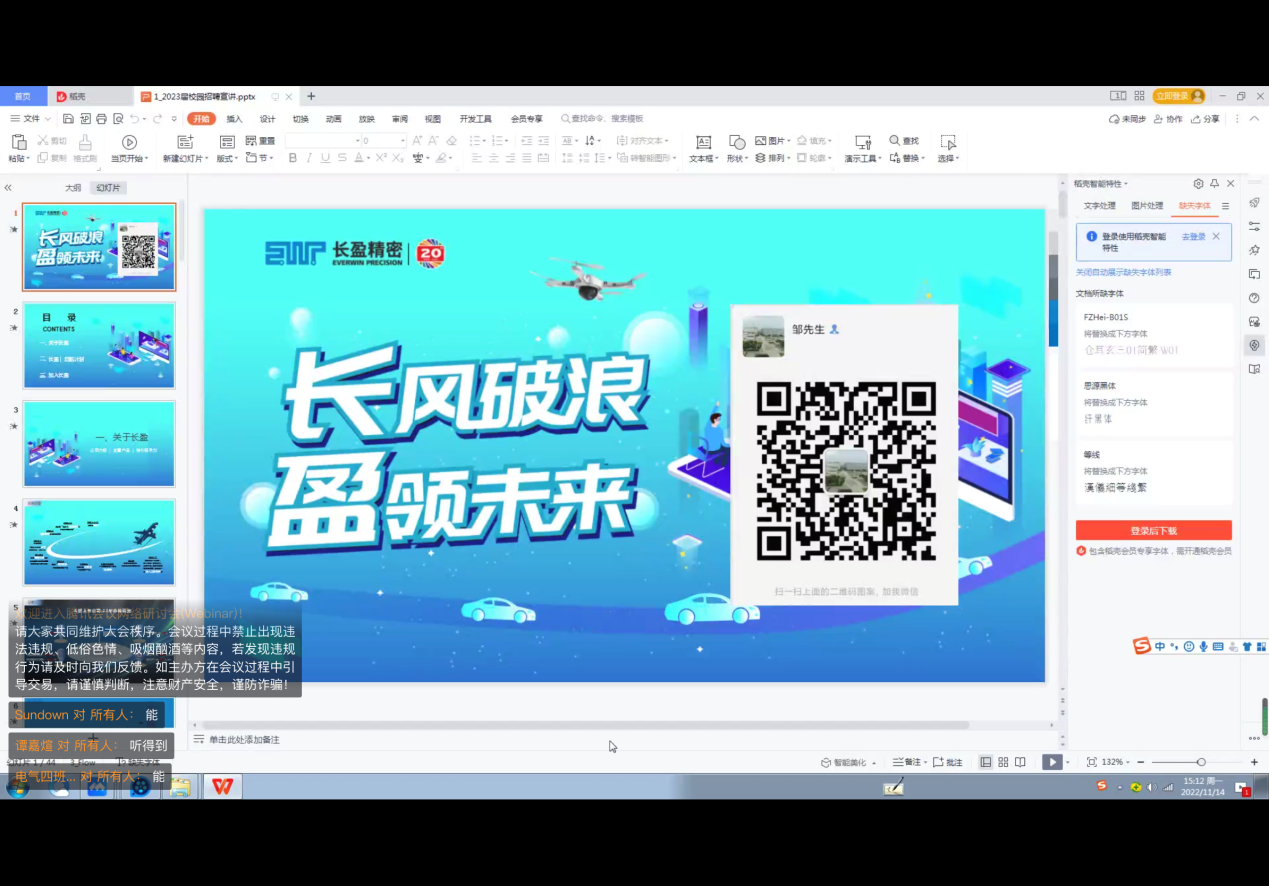Click the 去登录 link in notice
Image resolution: width=1269 pixels, height=886 pixels.
point(1193,237)
